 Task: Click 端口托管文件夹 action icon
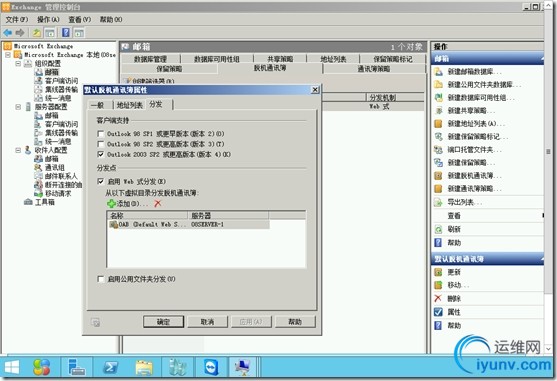(x=438, y=149)
